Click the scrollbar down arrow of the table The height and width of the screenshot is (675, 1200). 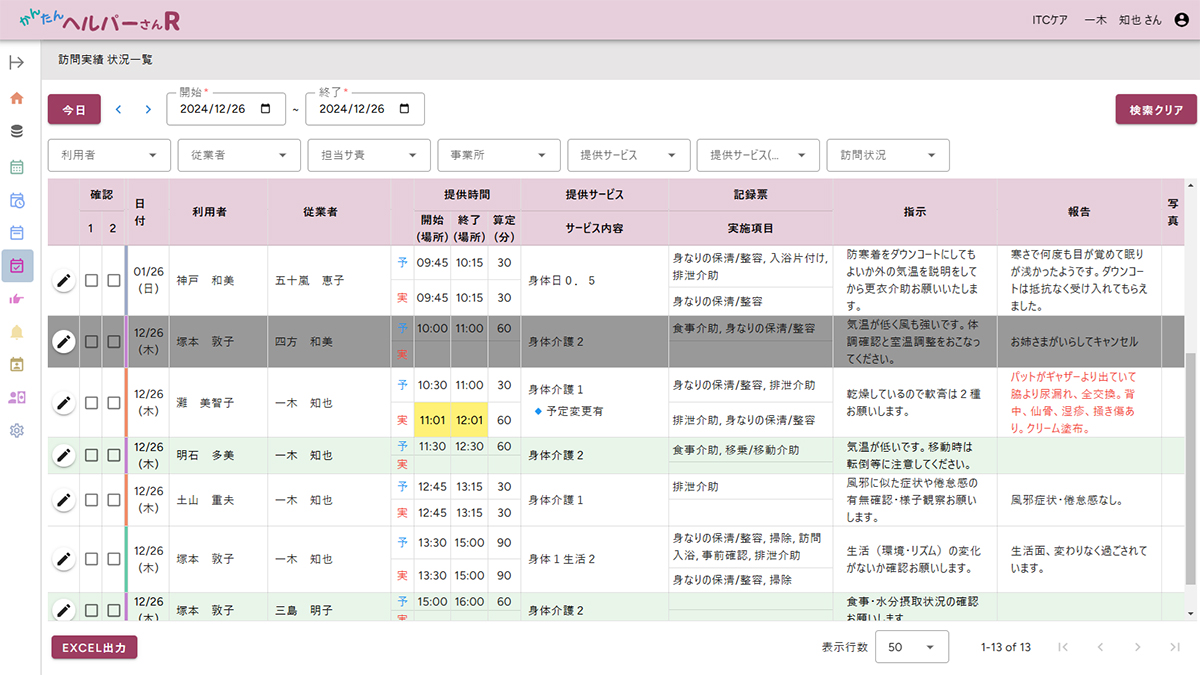(x=1190, y=612)
